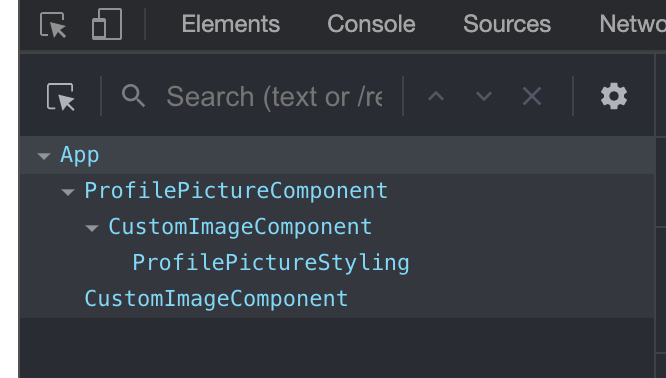Collapse the nested CustomImageComponent arrow
The image size is (666, 378).
[92, 228]
